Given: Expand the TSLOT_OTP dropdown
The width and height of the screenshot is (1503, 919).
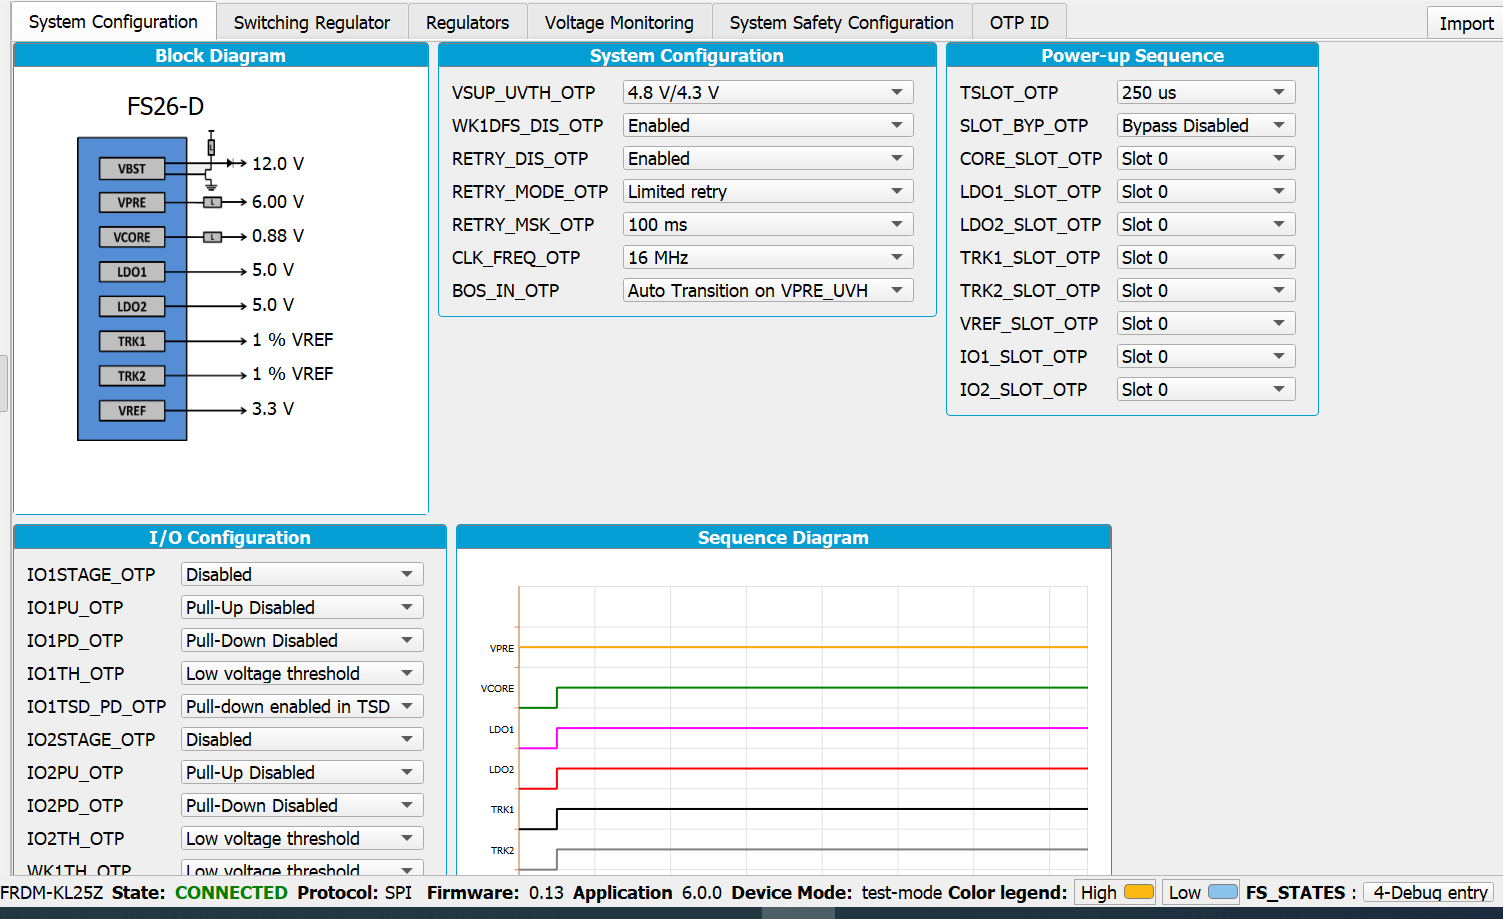Looking at the screenshot, I should click(x=1205, y=91).
